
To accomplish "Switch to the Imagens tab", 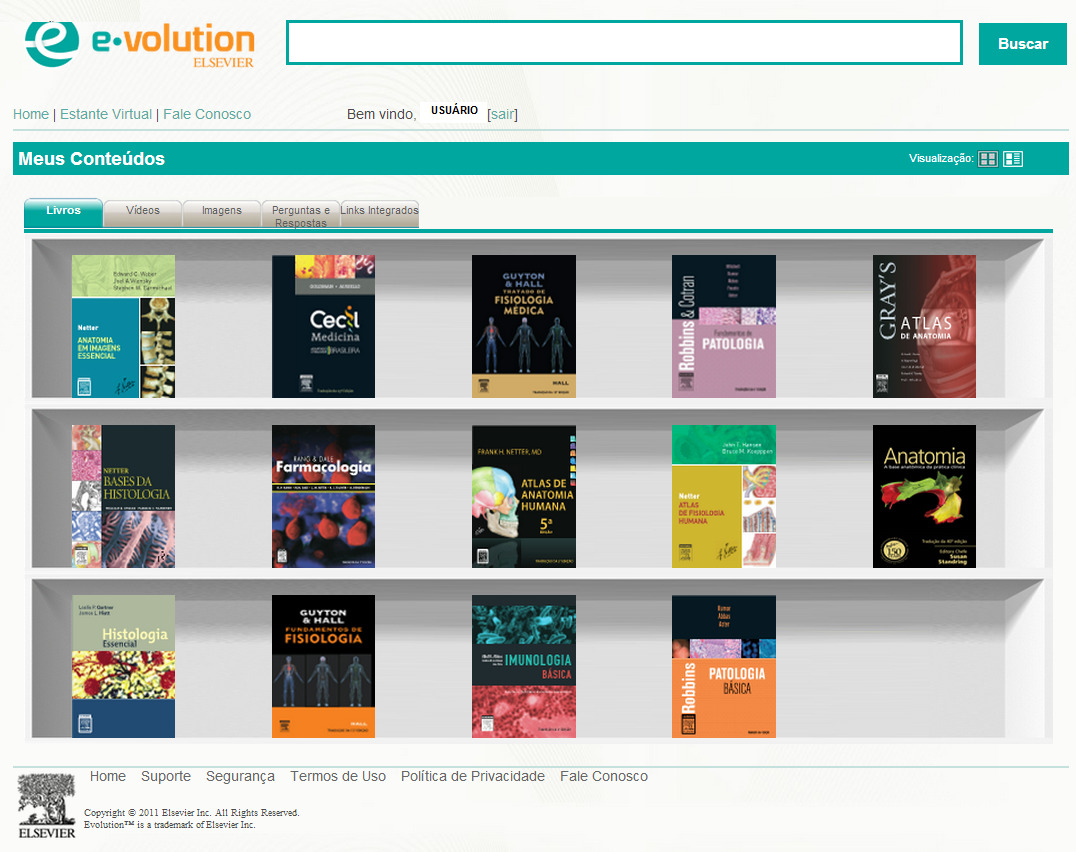I will (221, 211).
